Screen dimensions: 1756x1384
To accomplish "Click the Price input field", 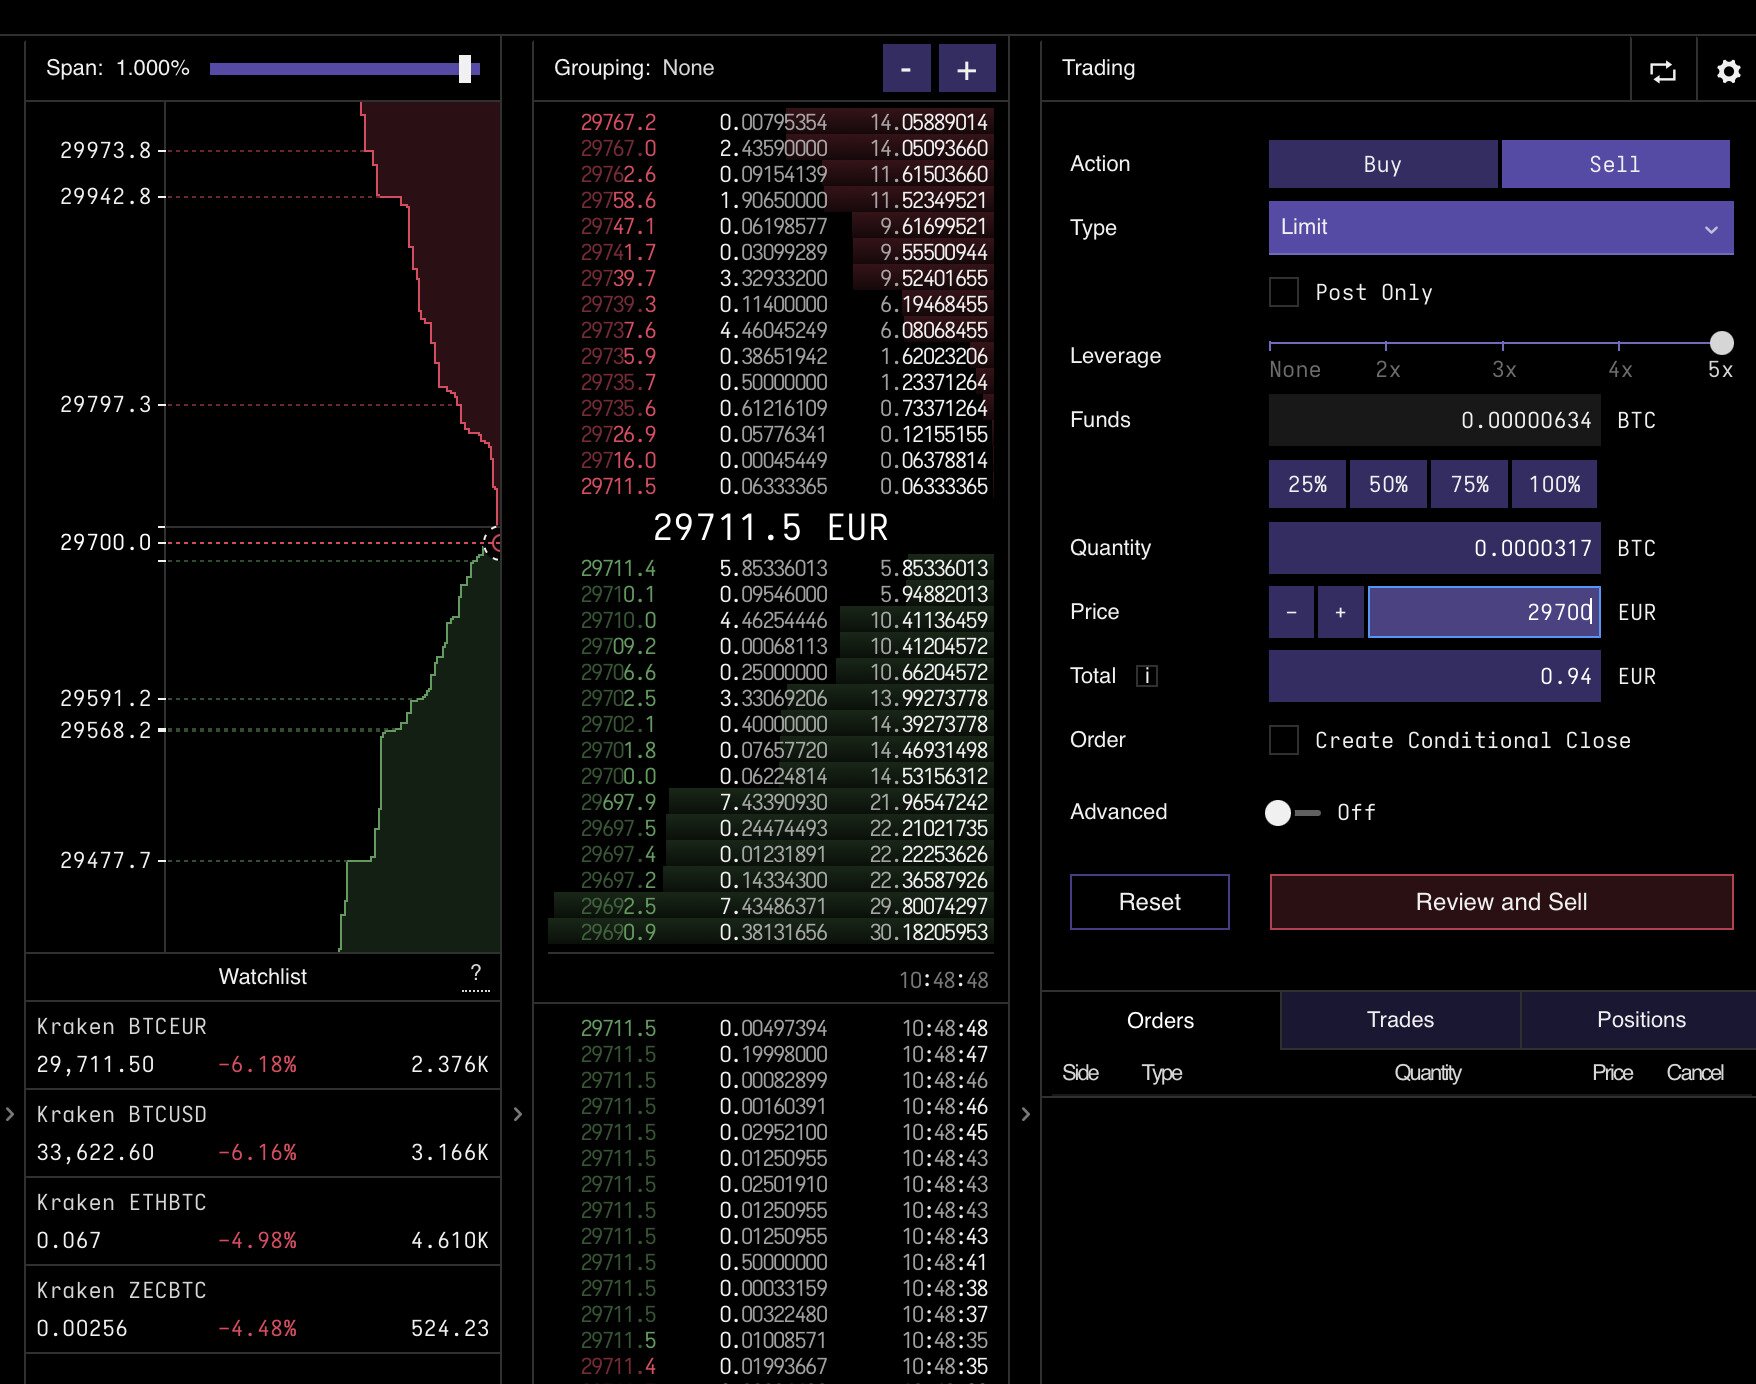I will tap(1484, 612).
